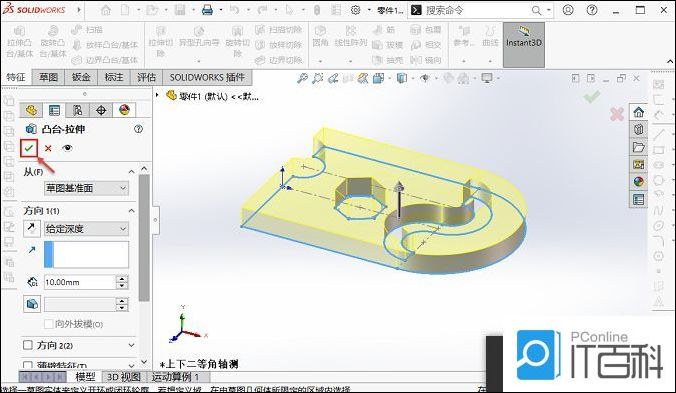Viewport: 676px width, 393px height.
Task: Select the 运动算例 1 bottom tab
Action: (175, 377)
